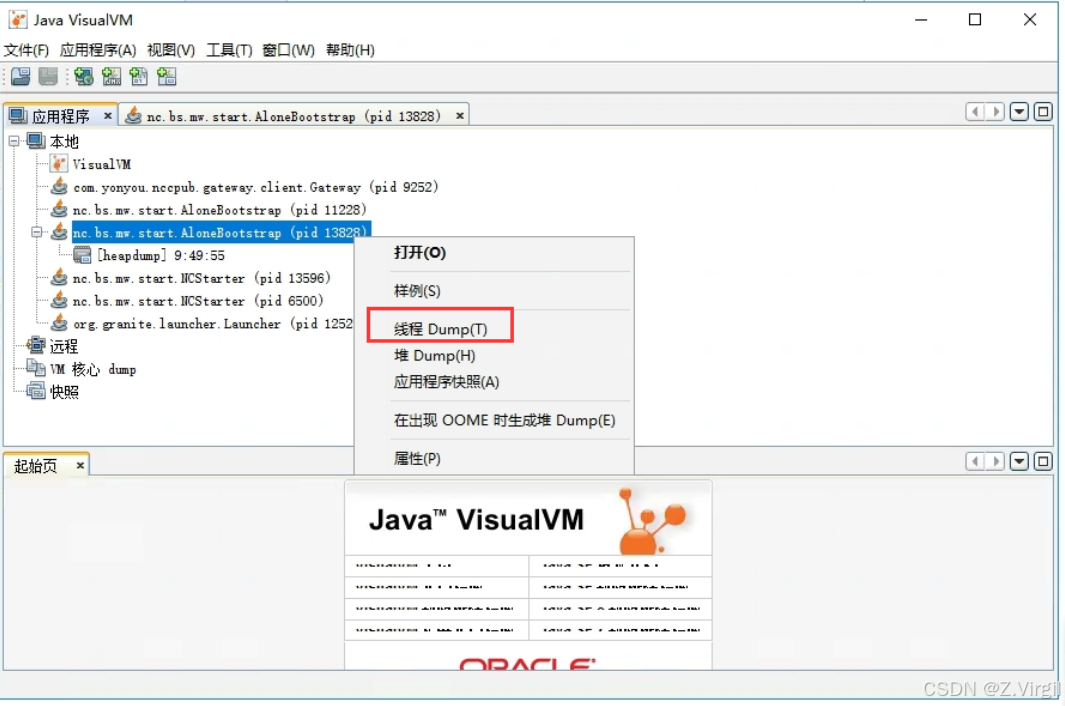Maximize the upper pane window

[1043, 111]
